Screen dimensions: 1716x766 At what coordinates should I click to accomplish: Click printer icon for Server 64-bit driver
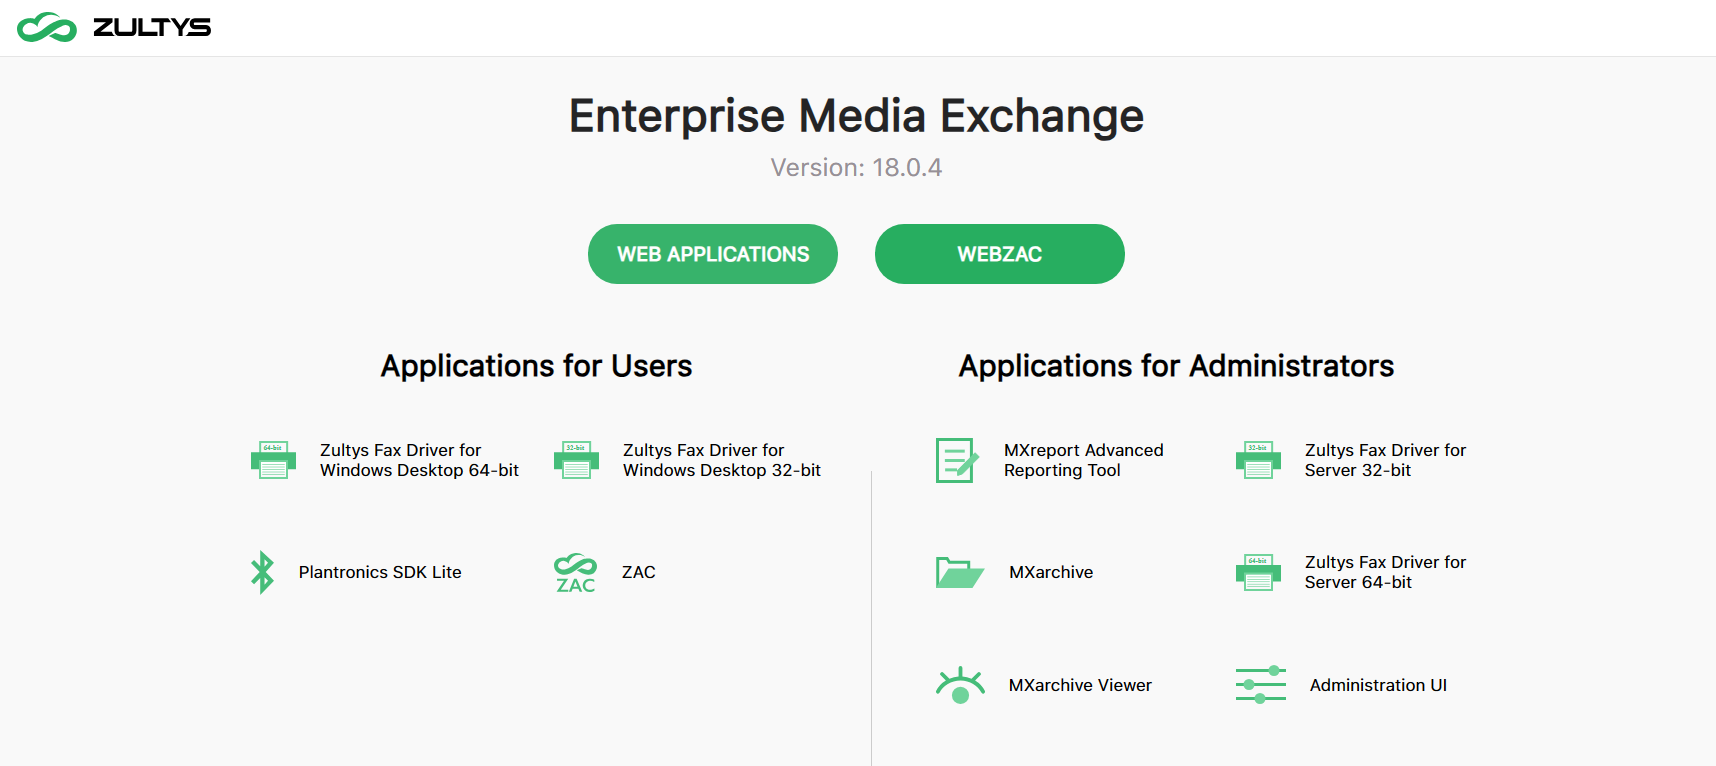coord(1258,572)
